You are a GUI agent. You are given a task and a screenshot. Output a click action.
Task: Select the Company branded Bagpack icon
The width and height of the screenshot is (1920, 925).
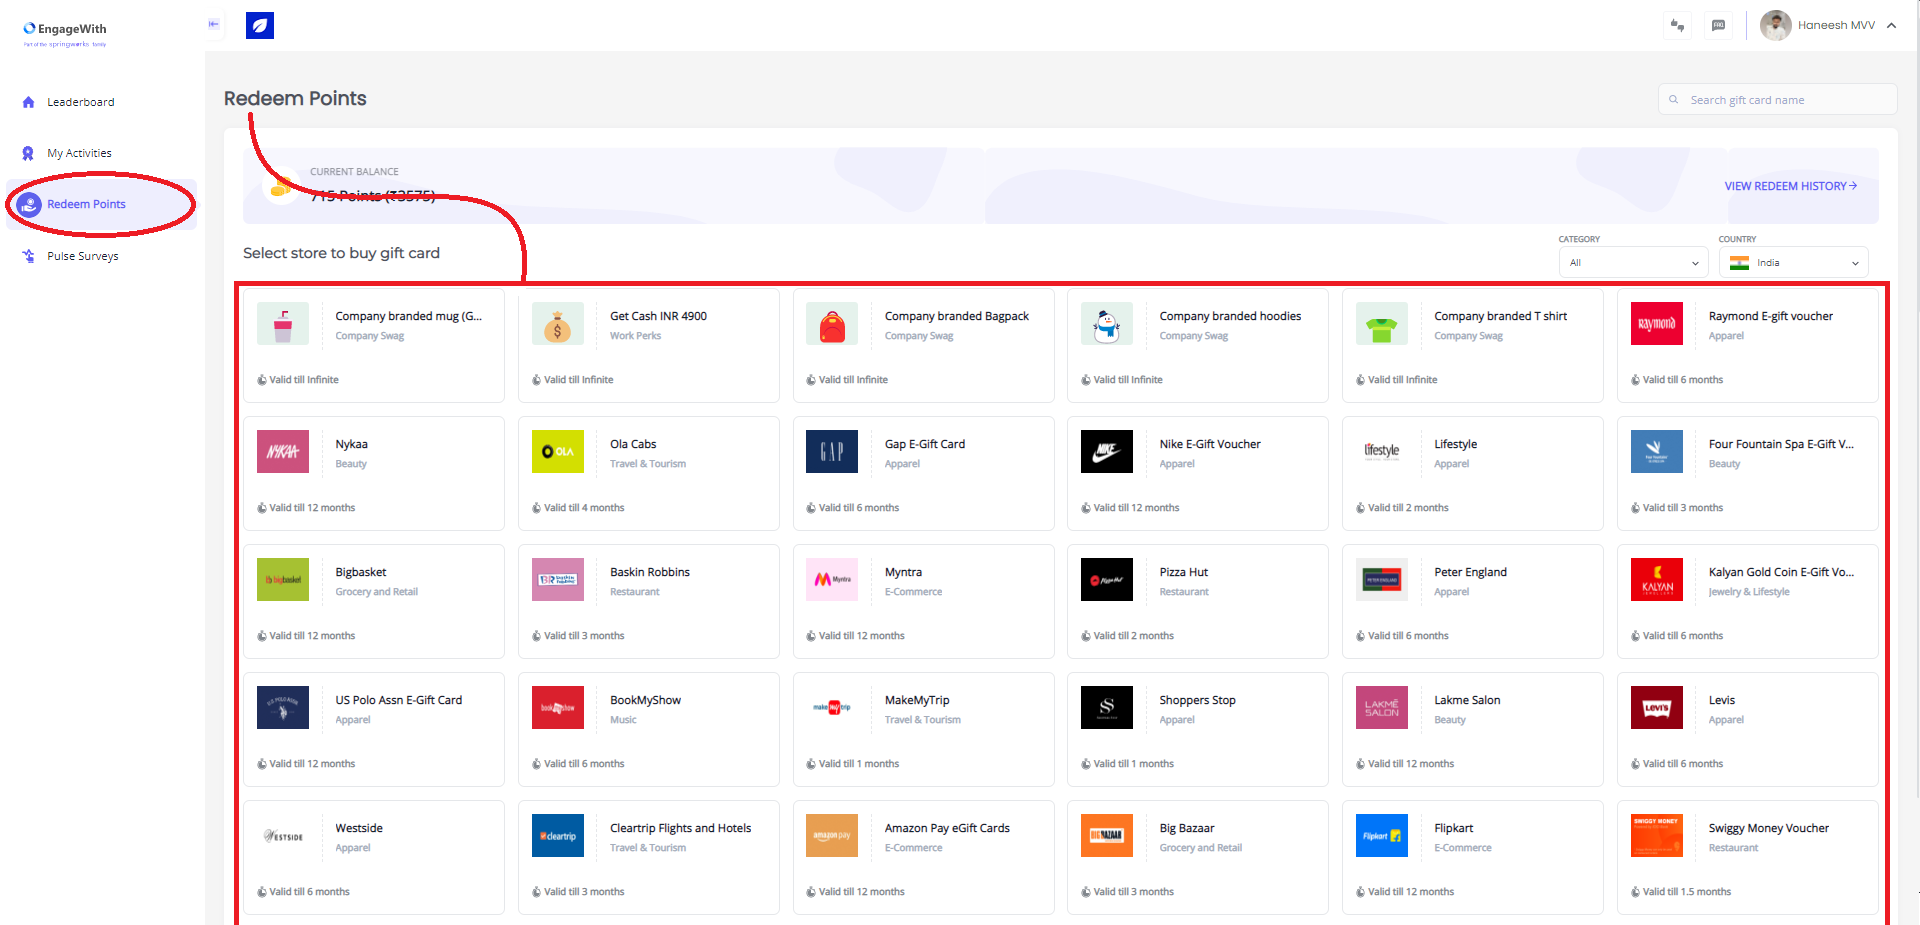tap(832, 324)
